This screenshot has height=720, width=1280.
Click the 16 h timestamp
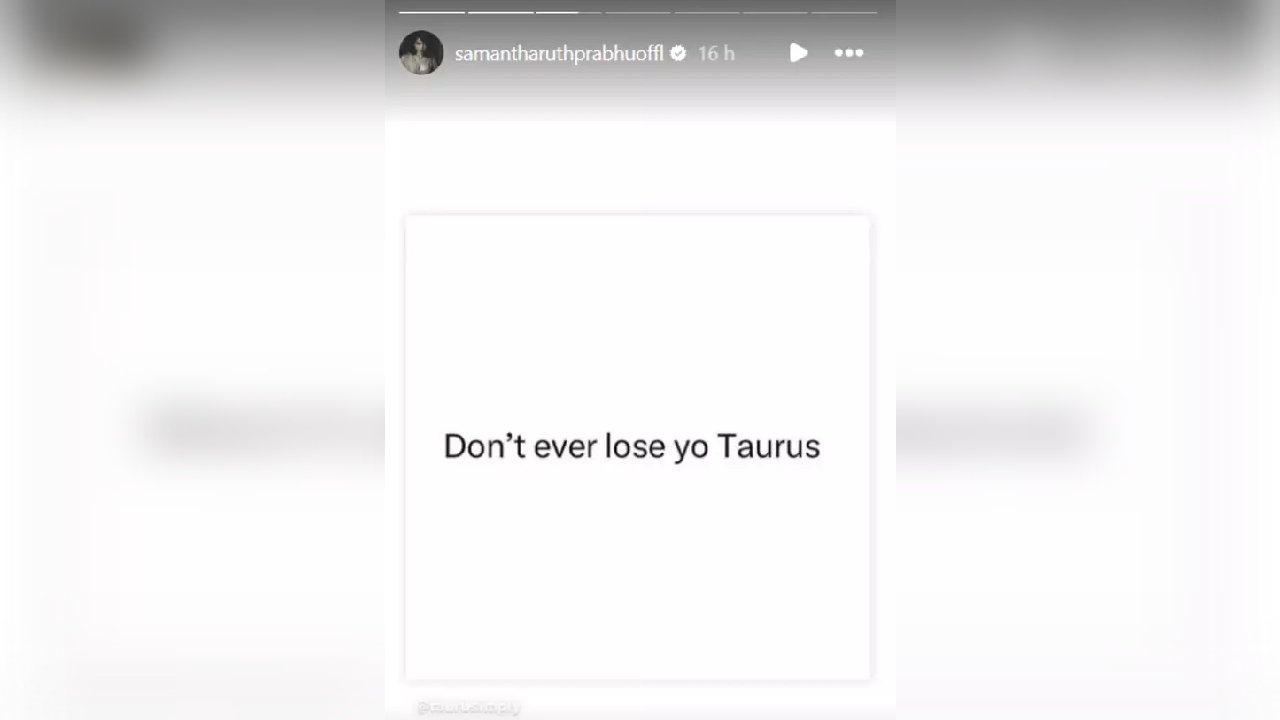tap(716, 54)
